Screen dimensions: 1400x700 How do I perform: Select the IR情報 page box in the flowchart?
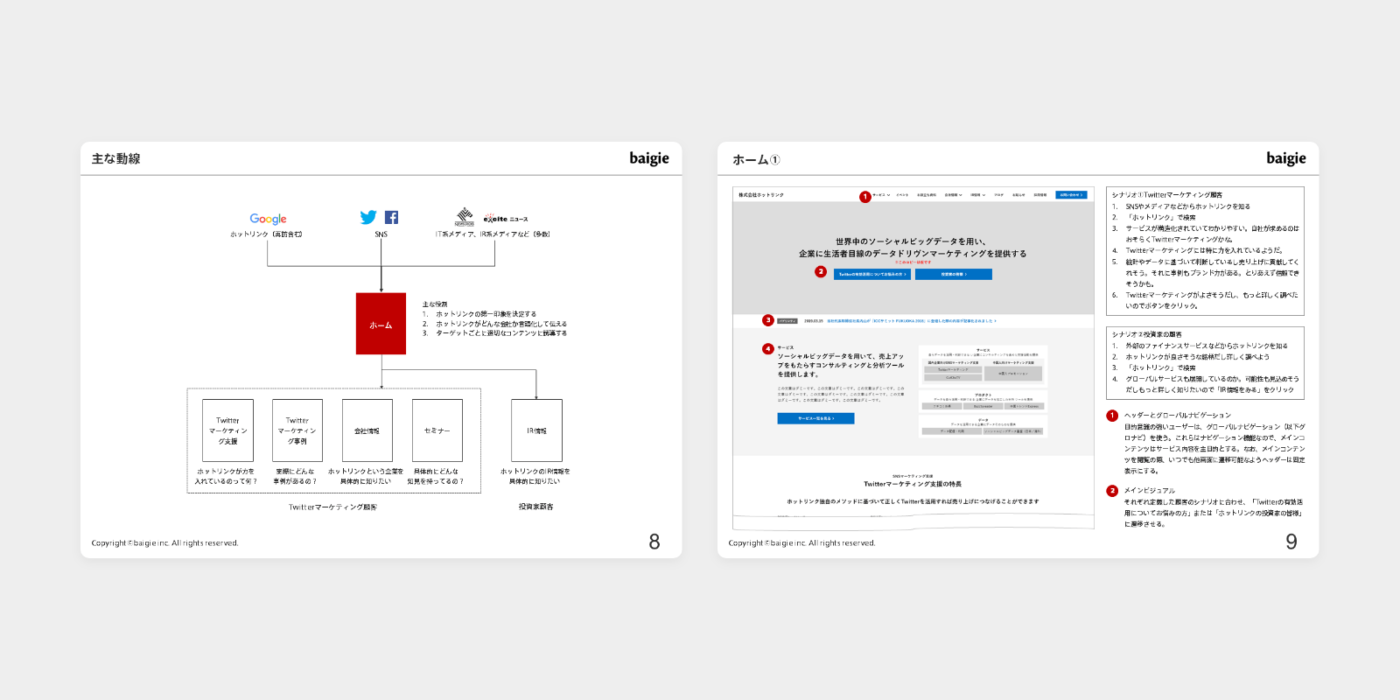pyautogui.click(x=537, y=430)
